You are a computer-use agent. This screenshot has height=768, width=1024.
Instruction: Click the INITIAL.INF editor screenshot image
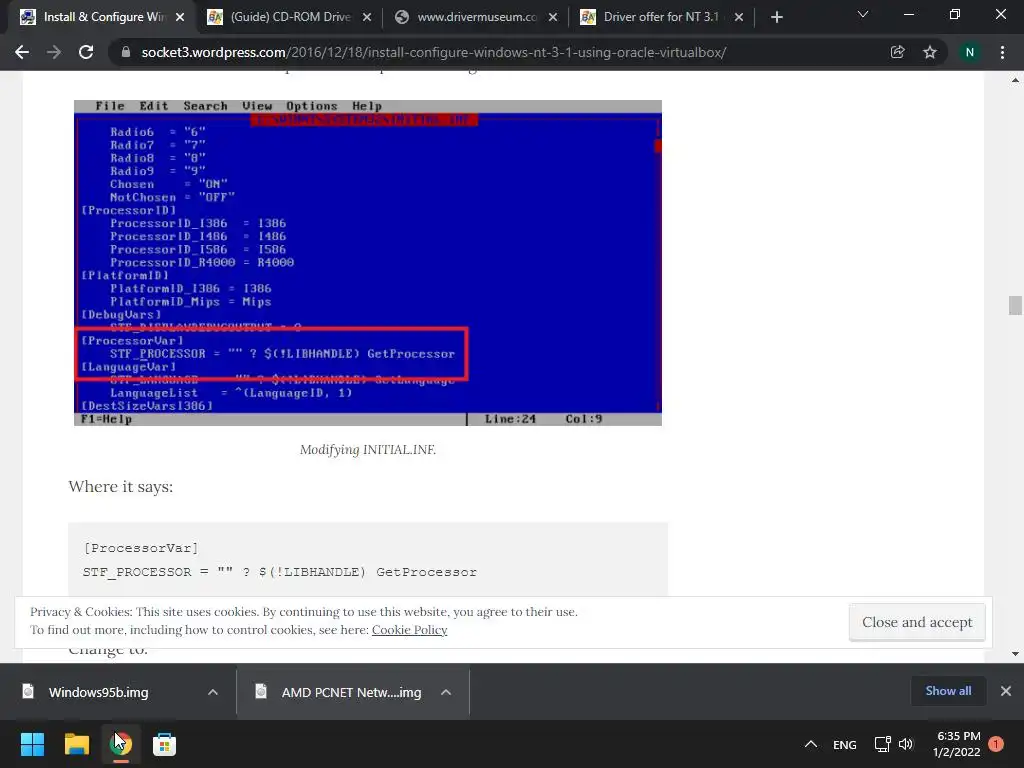tap(368, 263)
